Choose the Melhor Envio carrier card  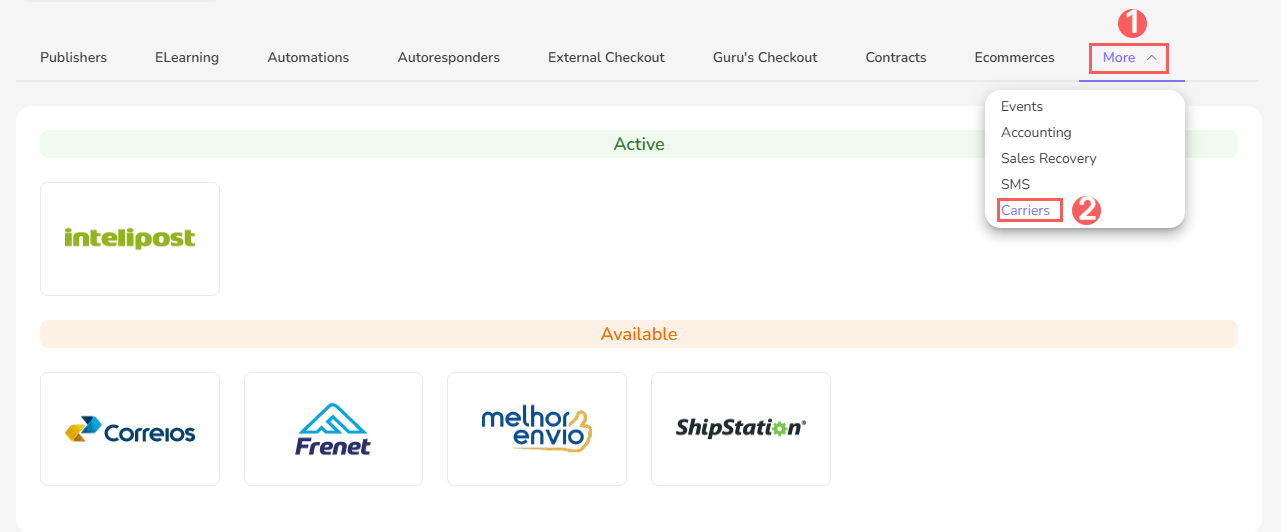(537, 429)
